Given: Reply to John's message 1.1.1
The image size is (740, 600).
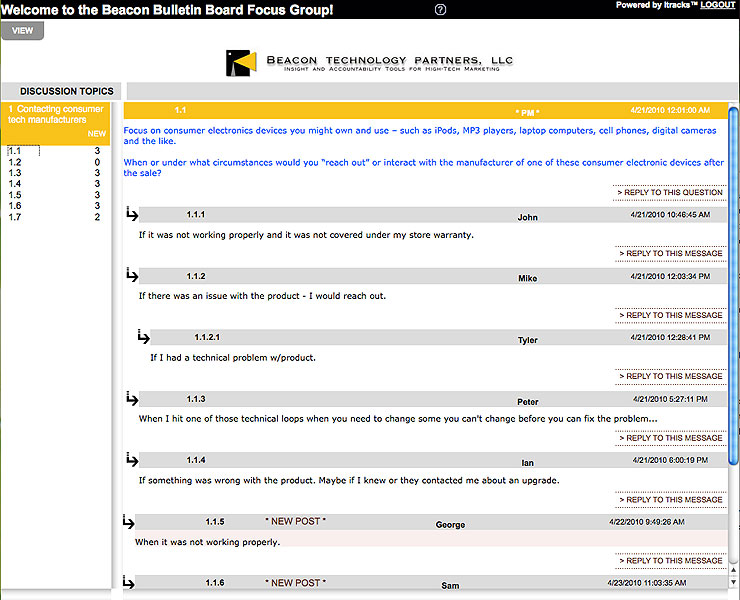Looking at the screenshot, I should [x=671, y=254].
